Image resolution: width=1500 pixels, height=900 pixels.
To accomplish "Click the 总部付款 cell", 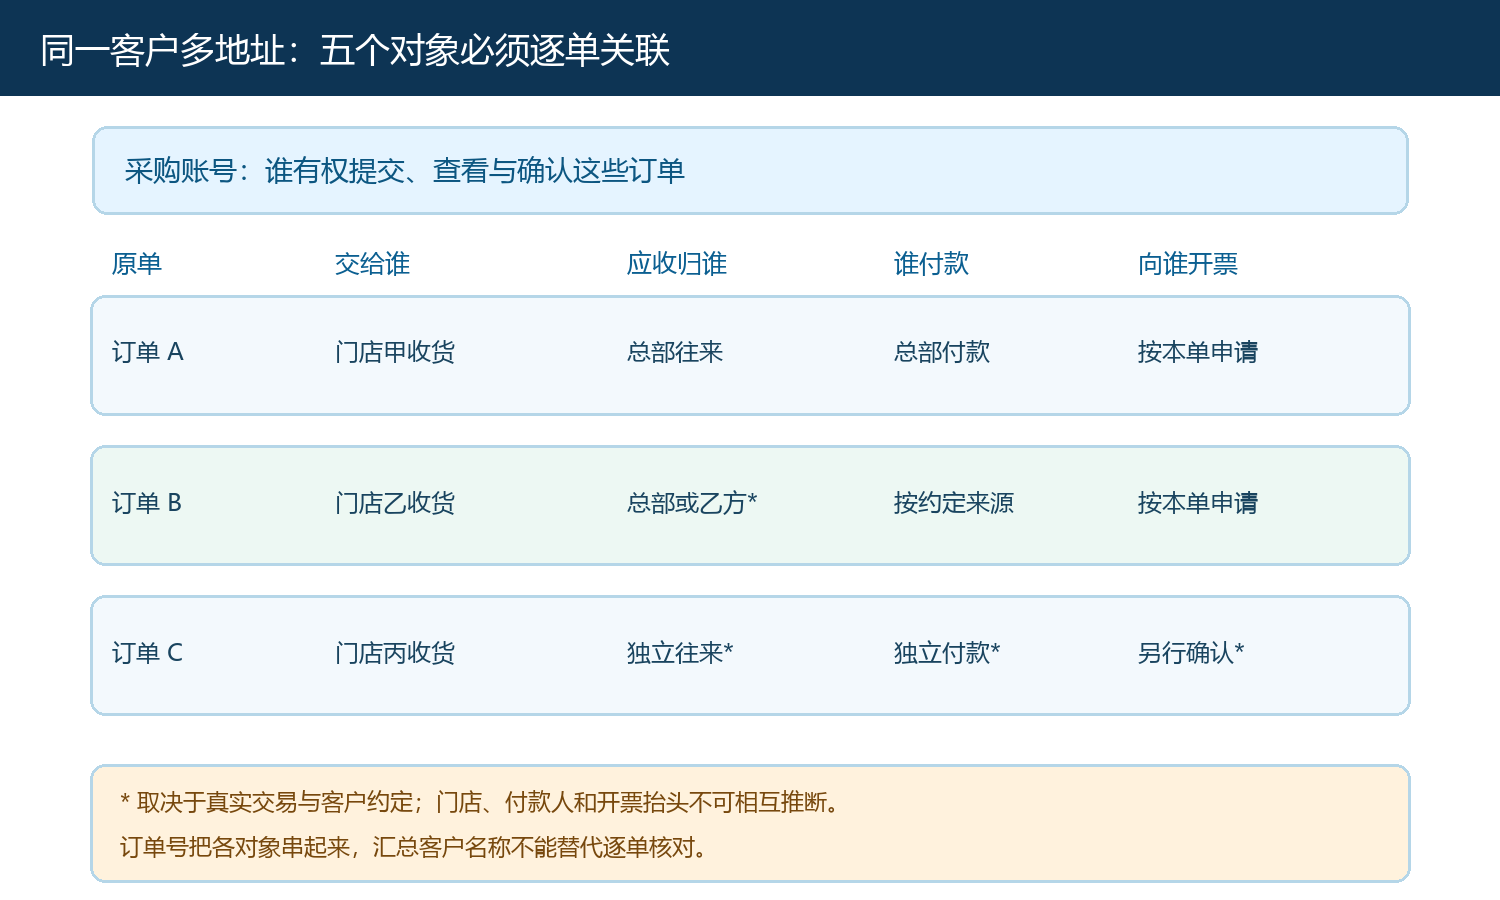I will [942, 352].
